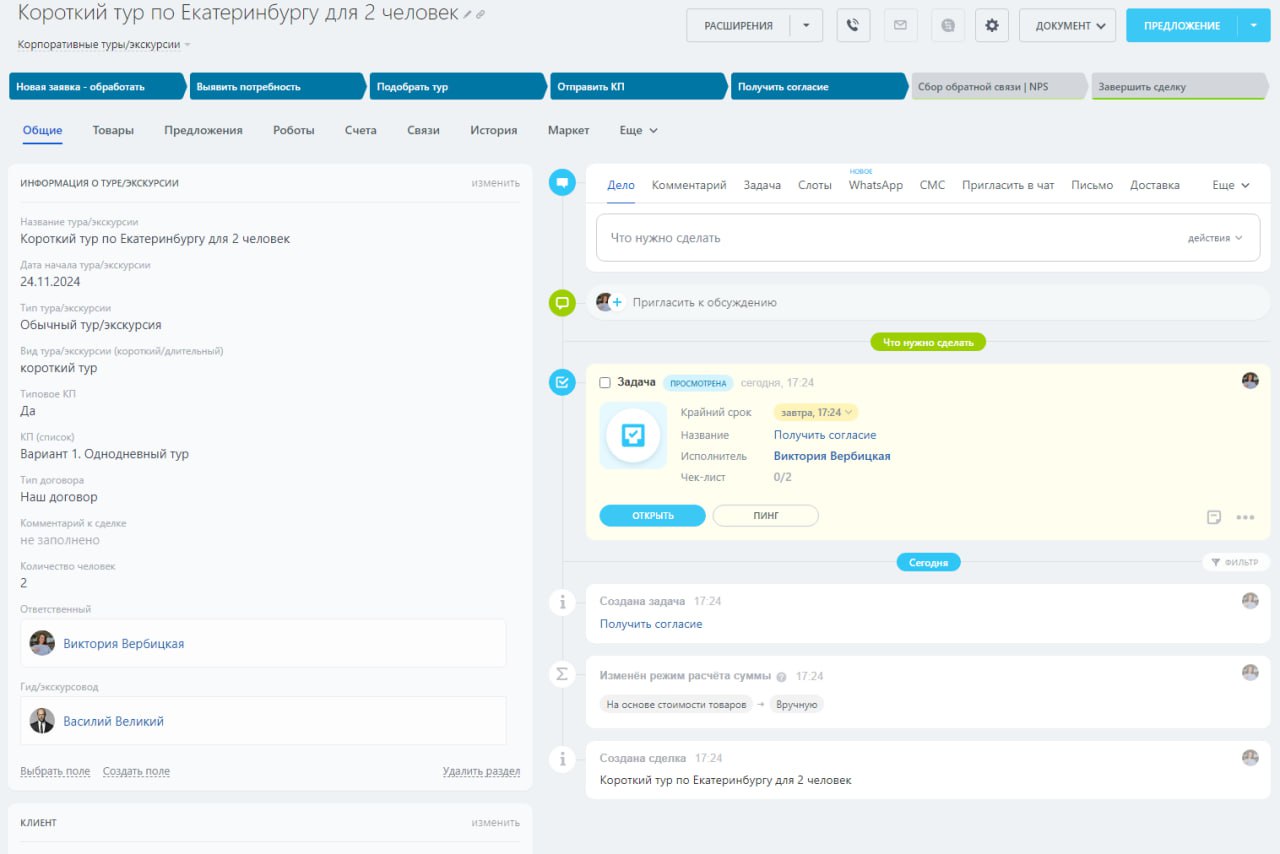
Task: Open settings via the gear icon
Action: 992,26
